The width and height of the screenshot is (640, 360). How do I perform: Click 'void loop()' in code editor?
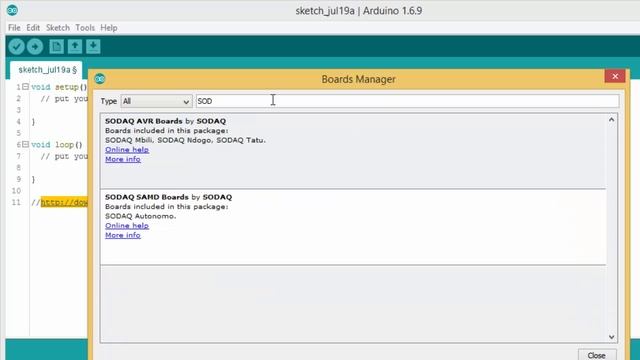57,144
